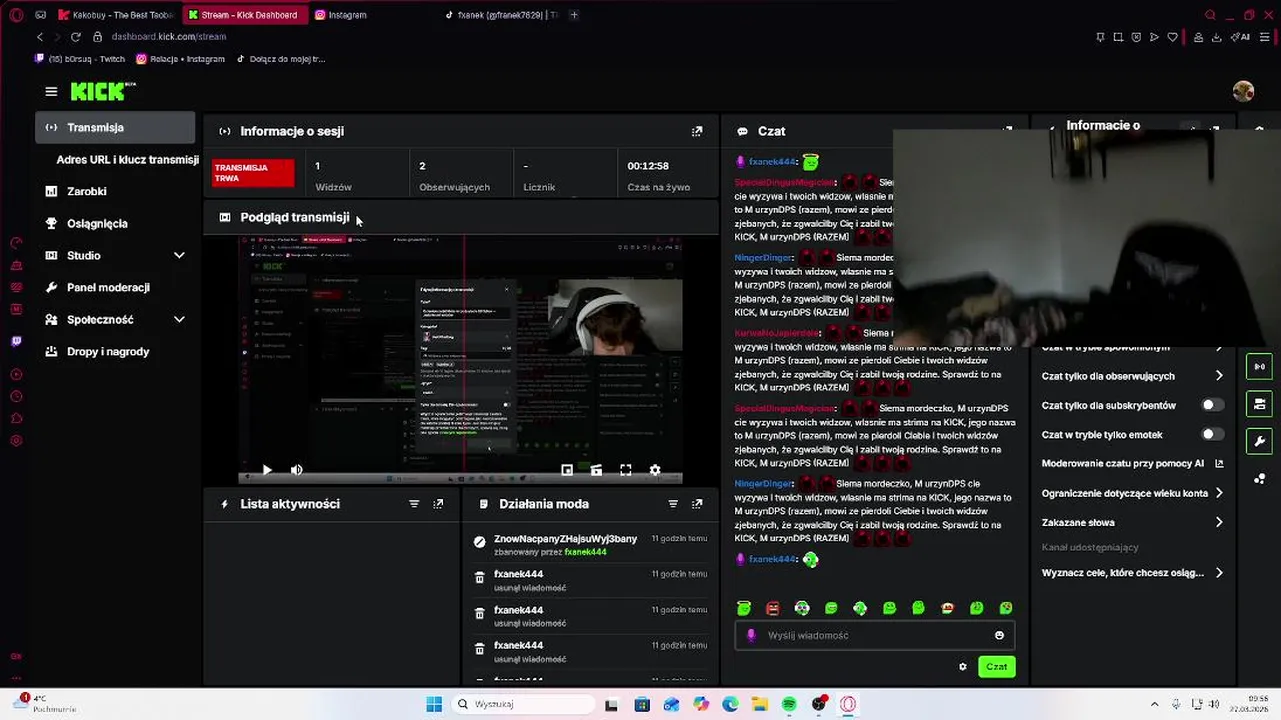This screenshot has height=720, width=1281.
Task: Open picture-in-picture on the preview player
Action: [x=567, y=470]
